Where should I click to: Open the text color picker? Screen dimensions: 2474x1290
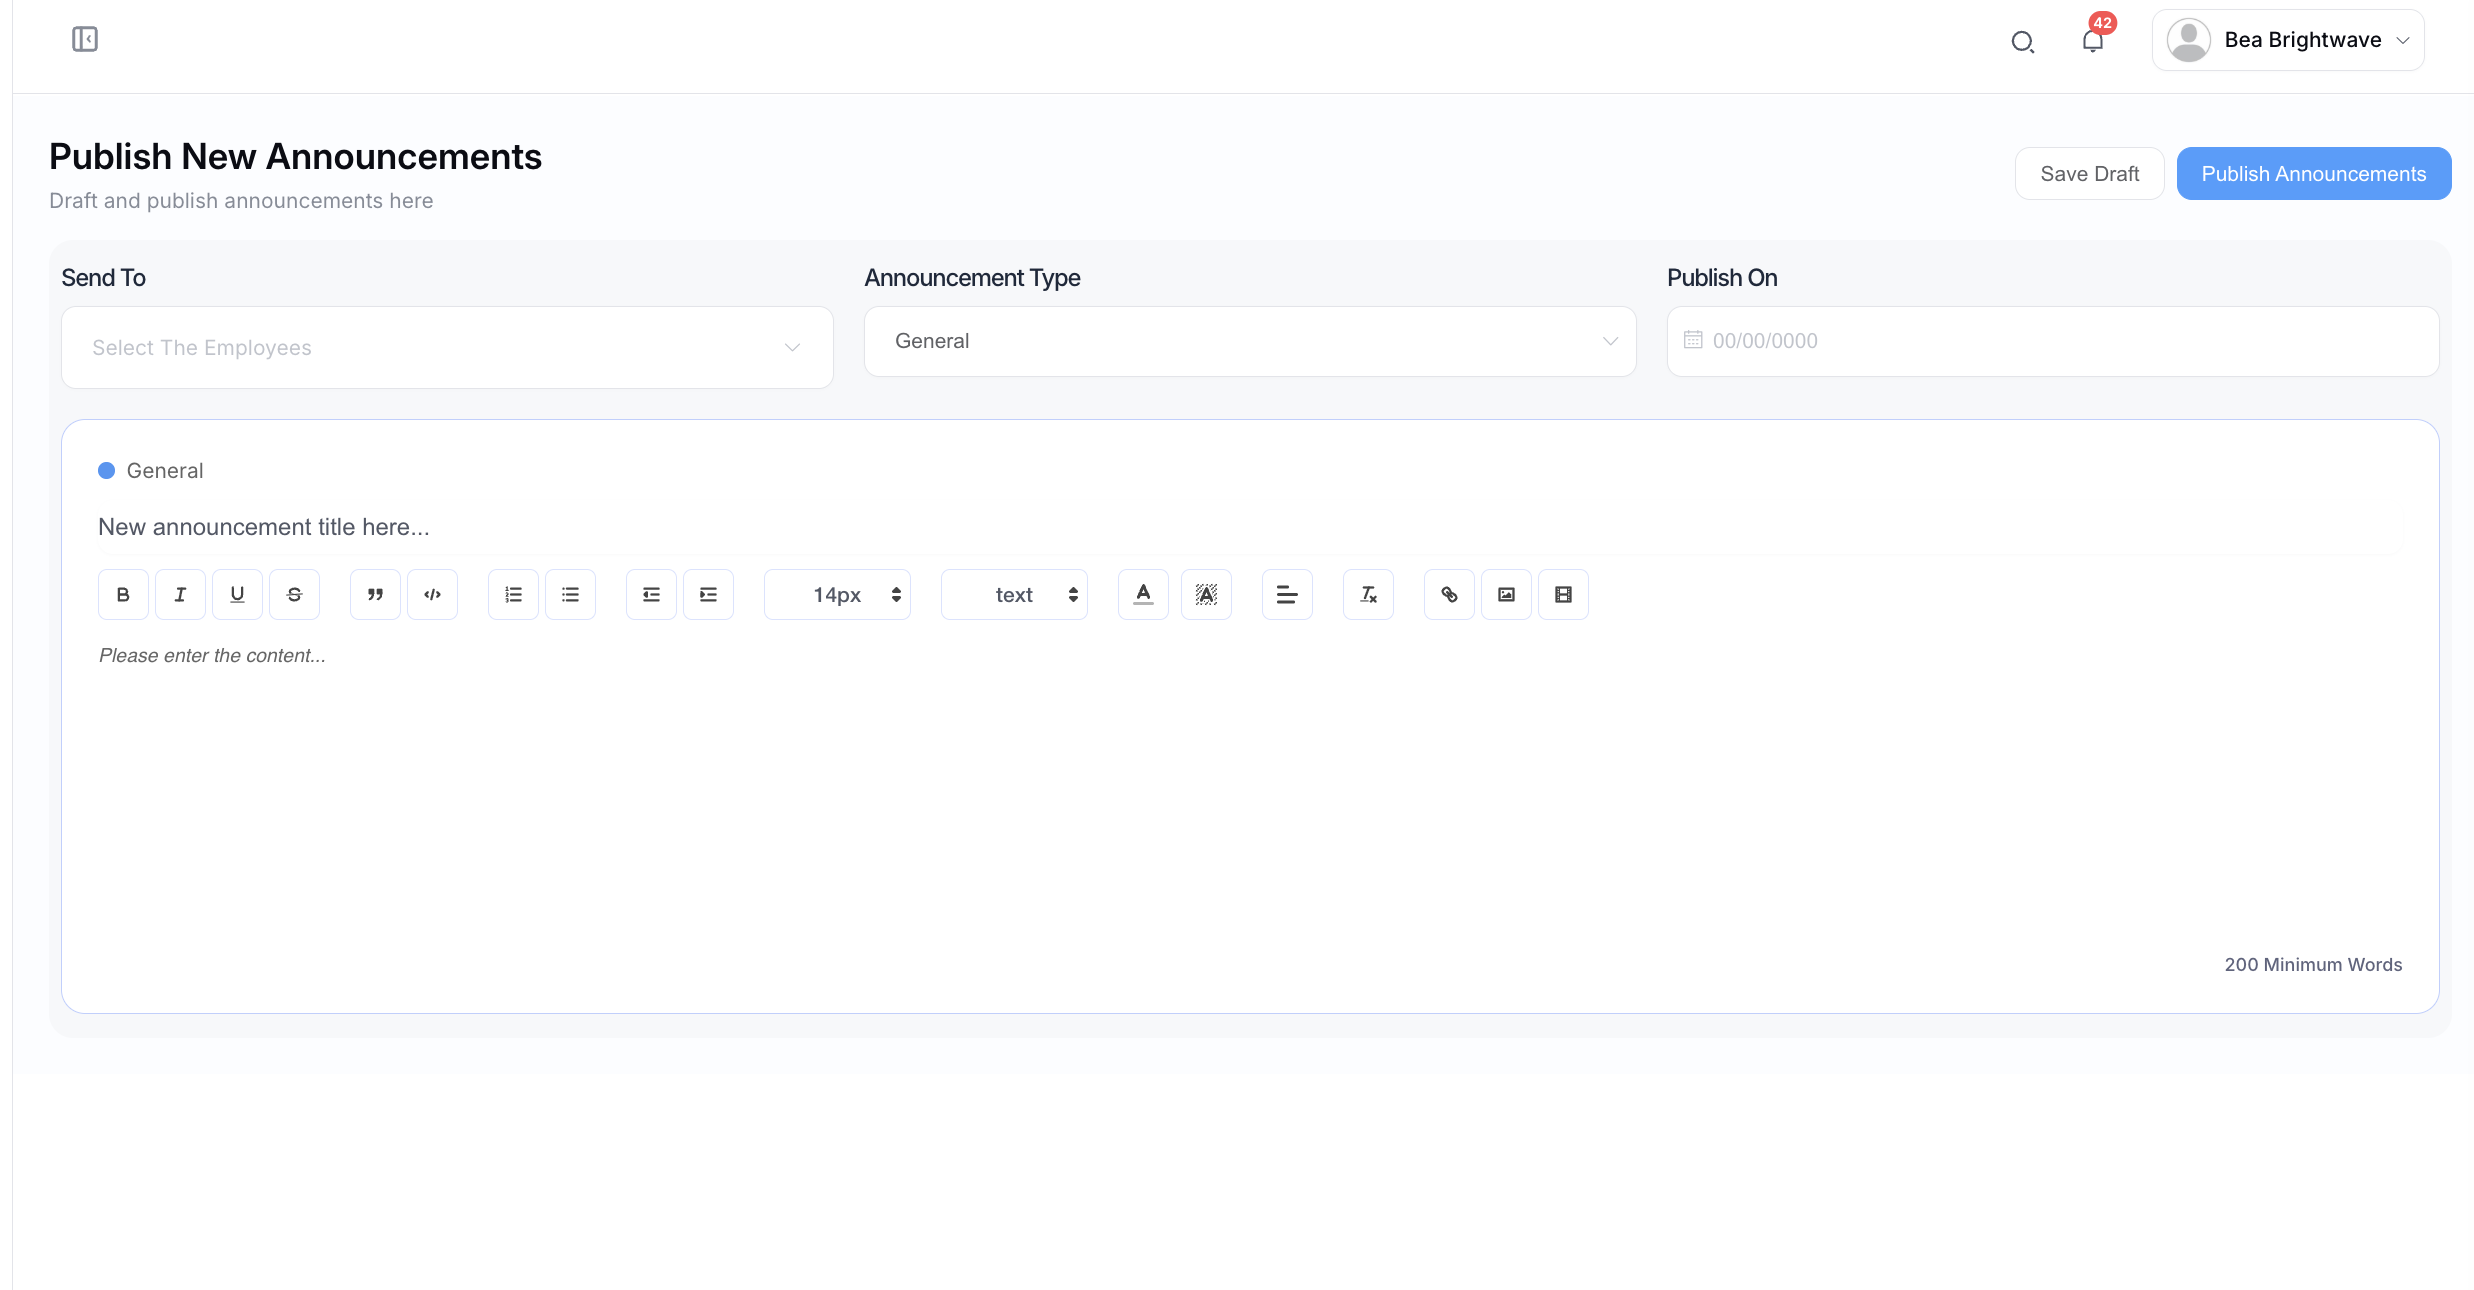(1143, 595)
